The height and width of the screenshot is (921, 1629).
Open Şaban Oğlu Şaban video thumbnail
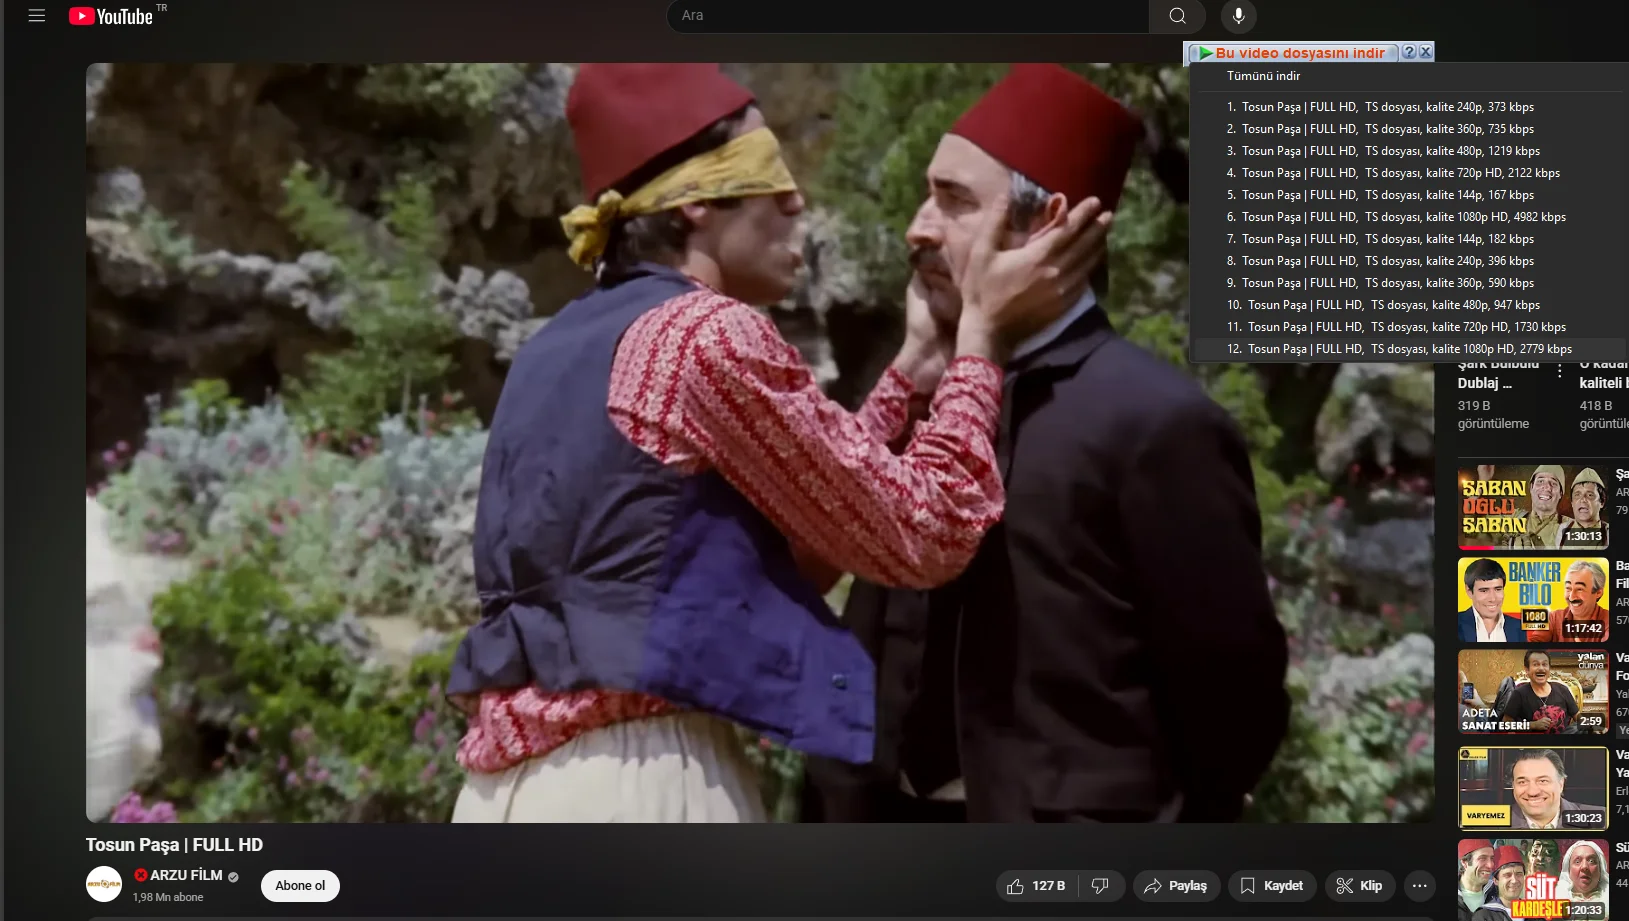pyautogui.click(x=1533, y=507)
